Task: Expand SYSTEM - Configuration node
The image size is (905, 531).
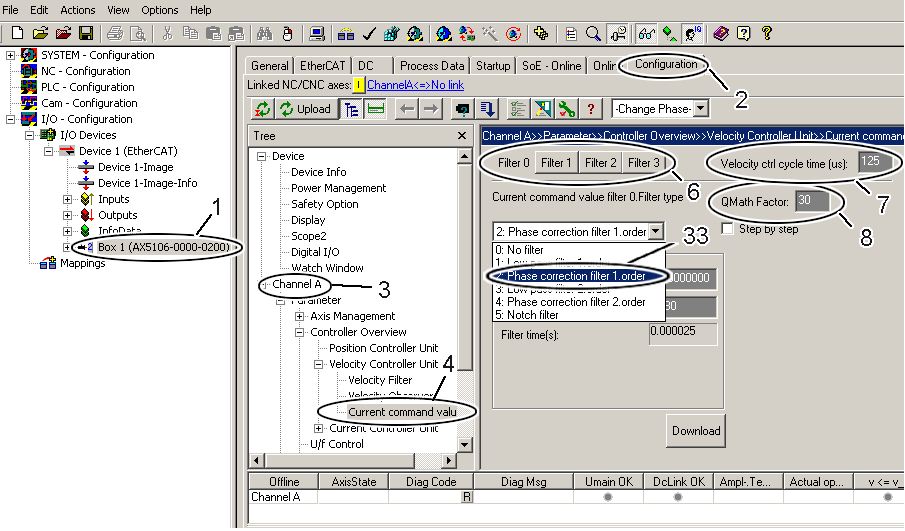Action: [10, 55]
